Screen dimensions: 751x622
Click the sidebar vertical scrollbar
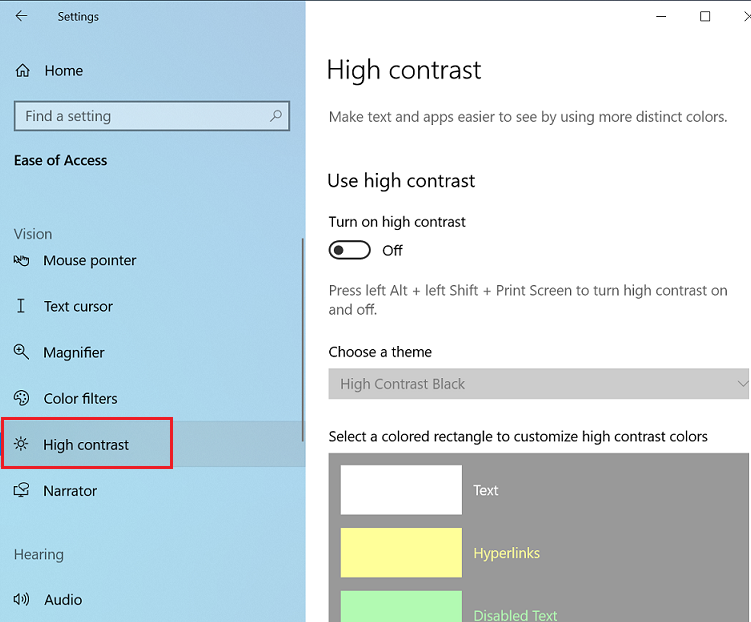302,340
